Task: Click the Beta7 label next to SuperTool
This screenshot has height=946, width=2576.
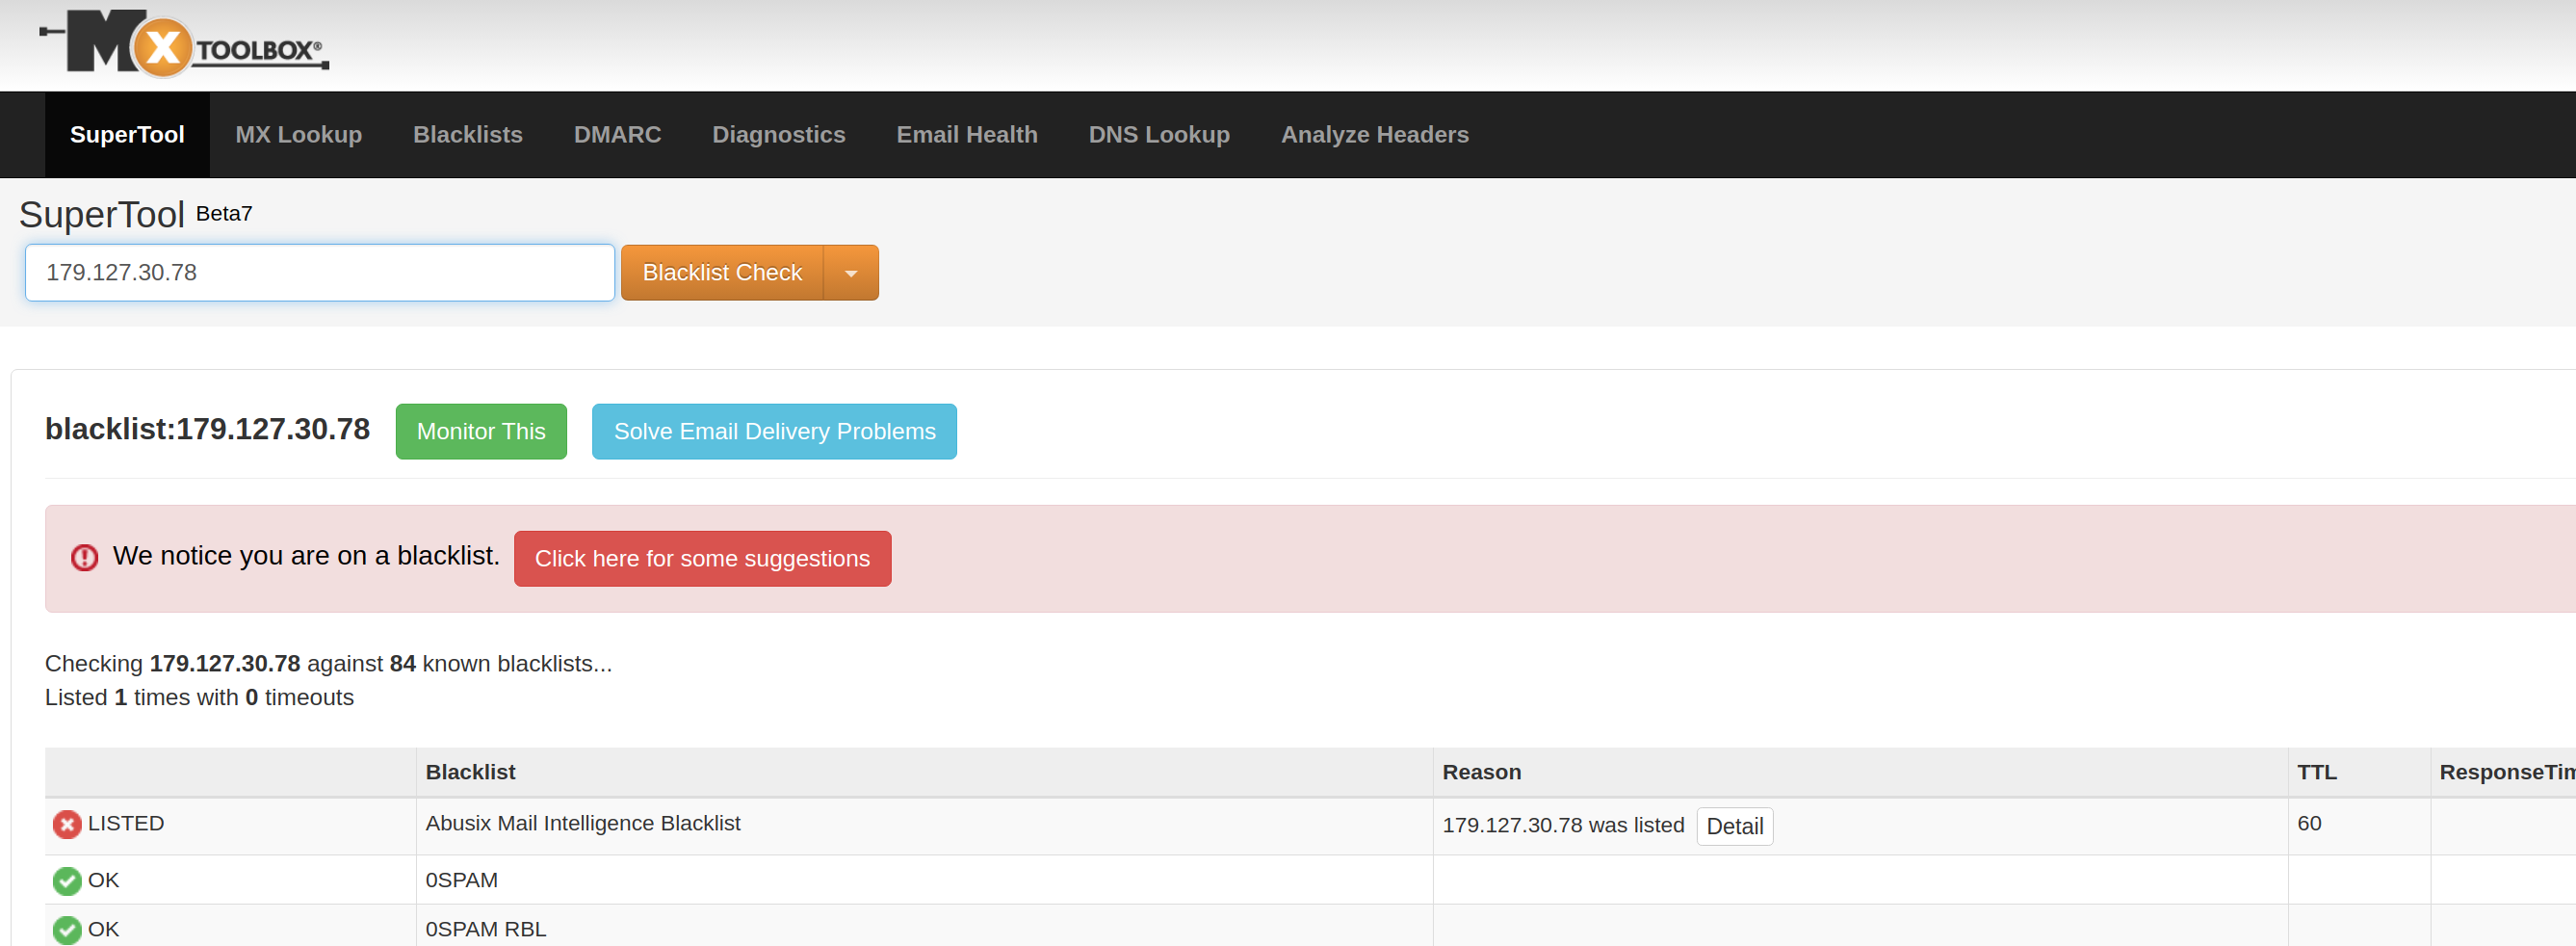Action: 224,214
